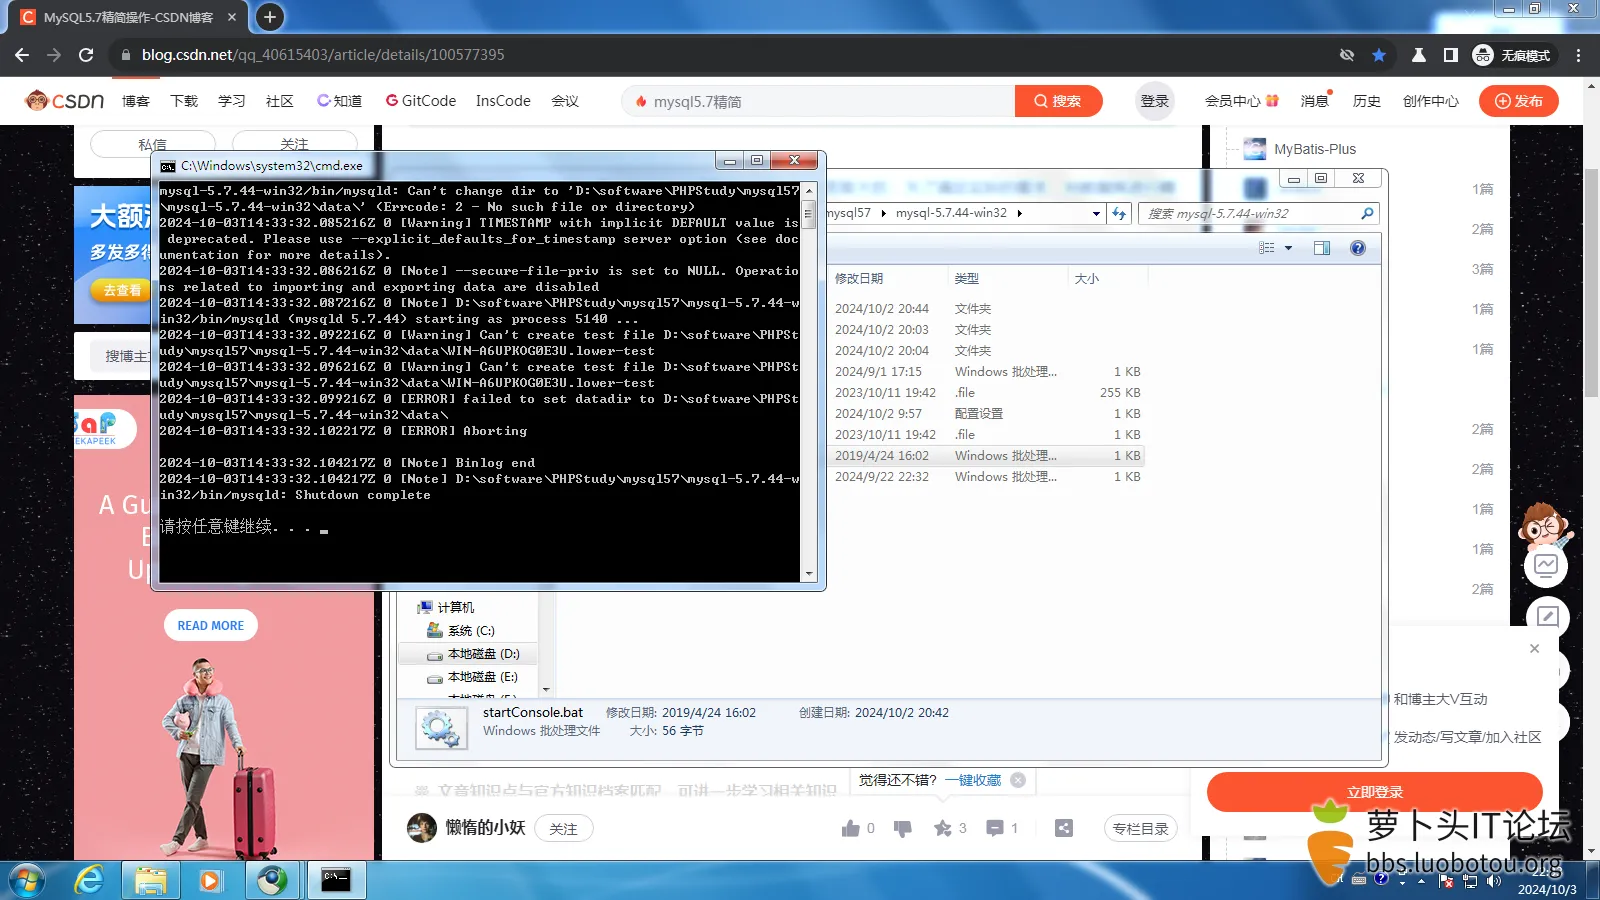Open comments via speech bubble icon
This screenshot has height=900, width=1600.
(995, 828)
